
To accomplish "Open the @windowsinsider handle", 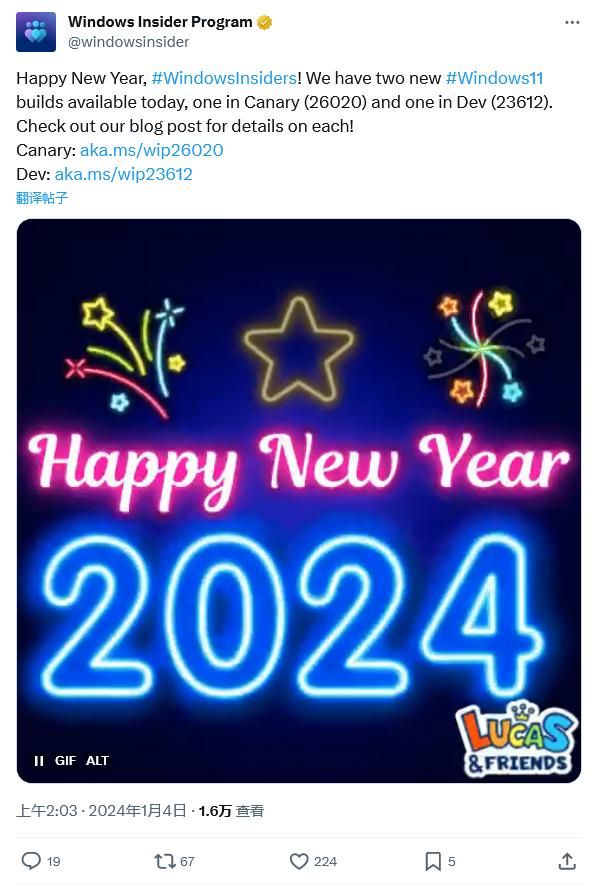I will coord(129,42).
